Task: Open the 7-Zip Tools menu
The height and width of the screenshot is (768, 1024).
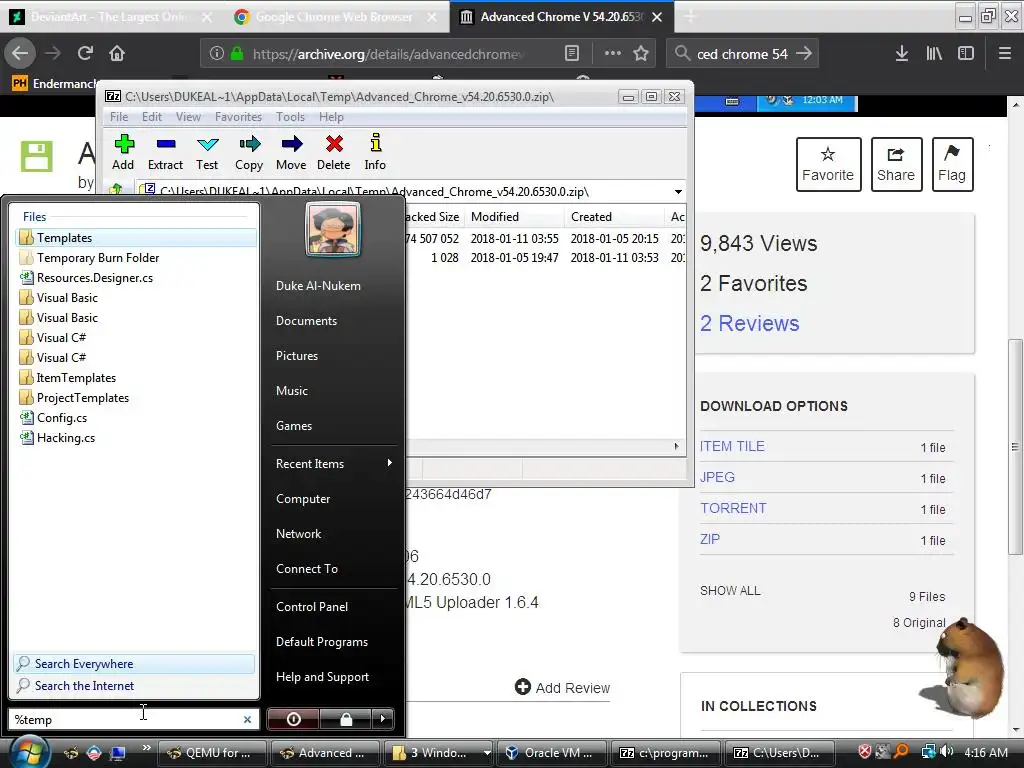Action: [x=290, y=117]
